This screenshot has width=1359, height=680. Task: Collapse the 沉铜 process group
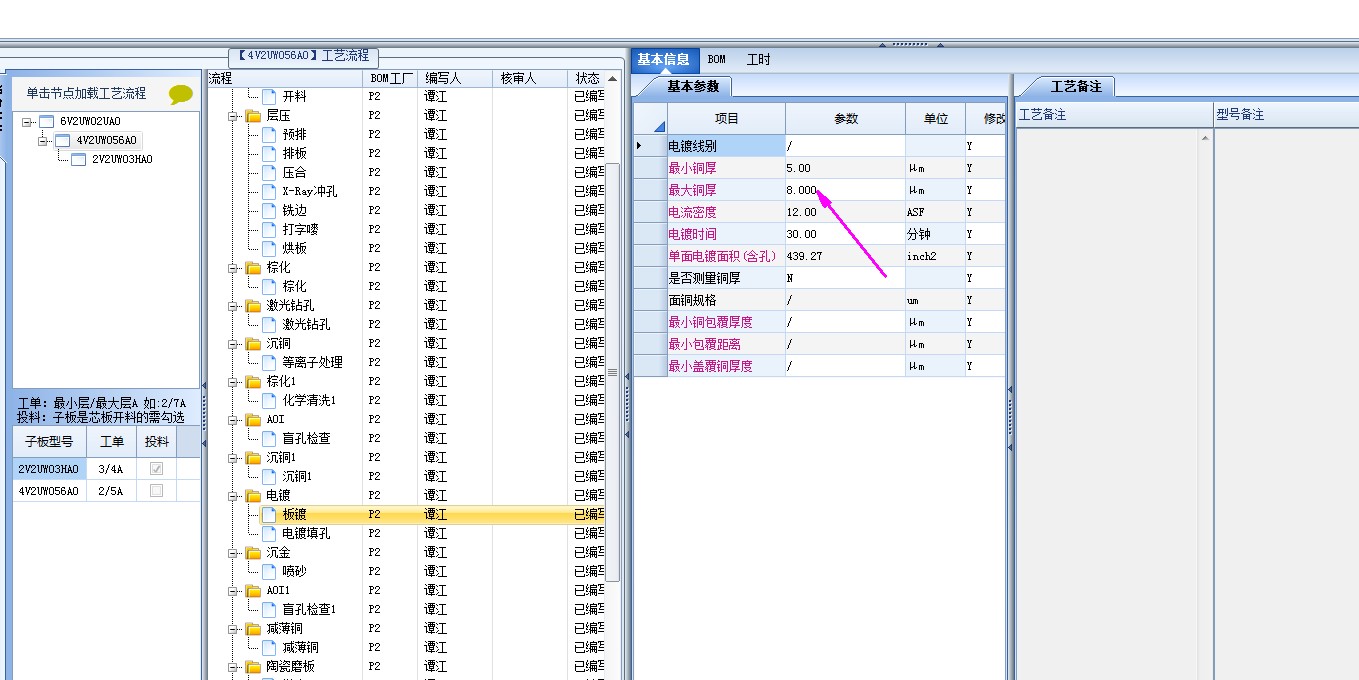234,344
